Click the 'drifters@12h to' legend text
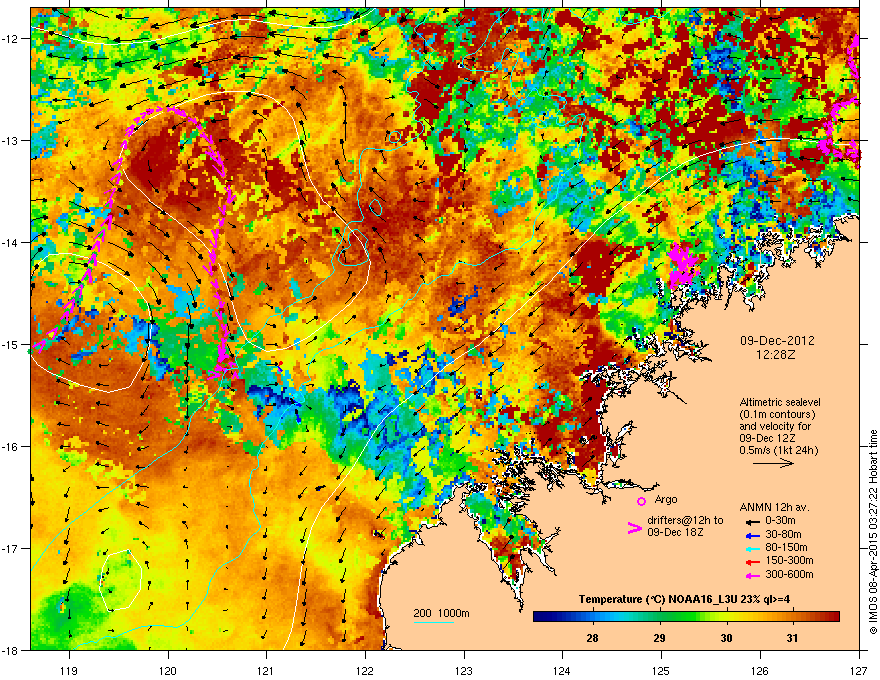 pos(685,521)
